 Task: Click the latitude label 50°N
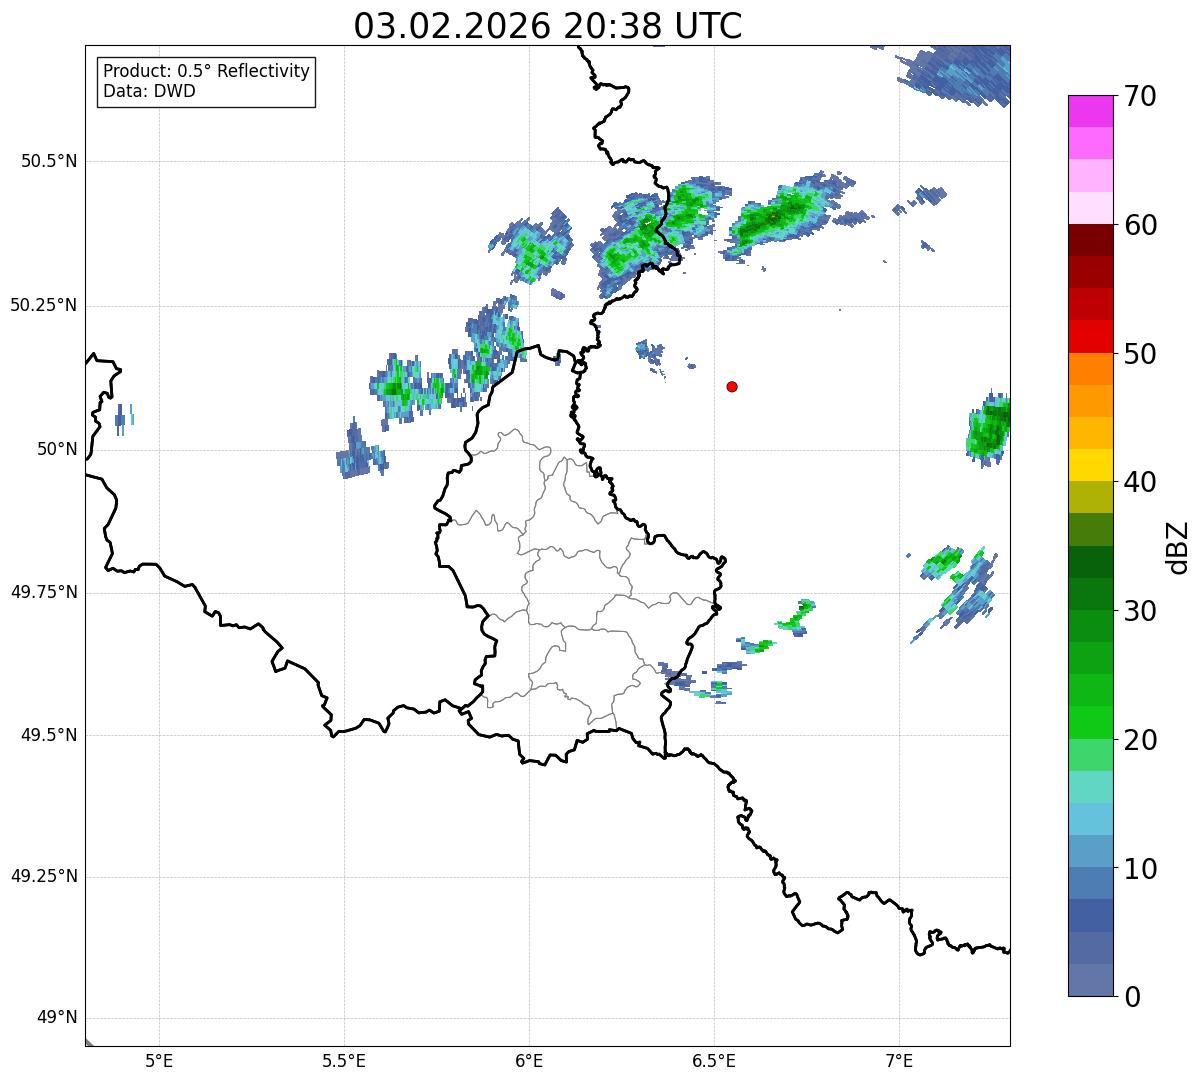56,449
